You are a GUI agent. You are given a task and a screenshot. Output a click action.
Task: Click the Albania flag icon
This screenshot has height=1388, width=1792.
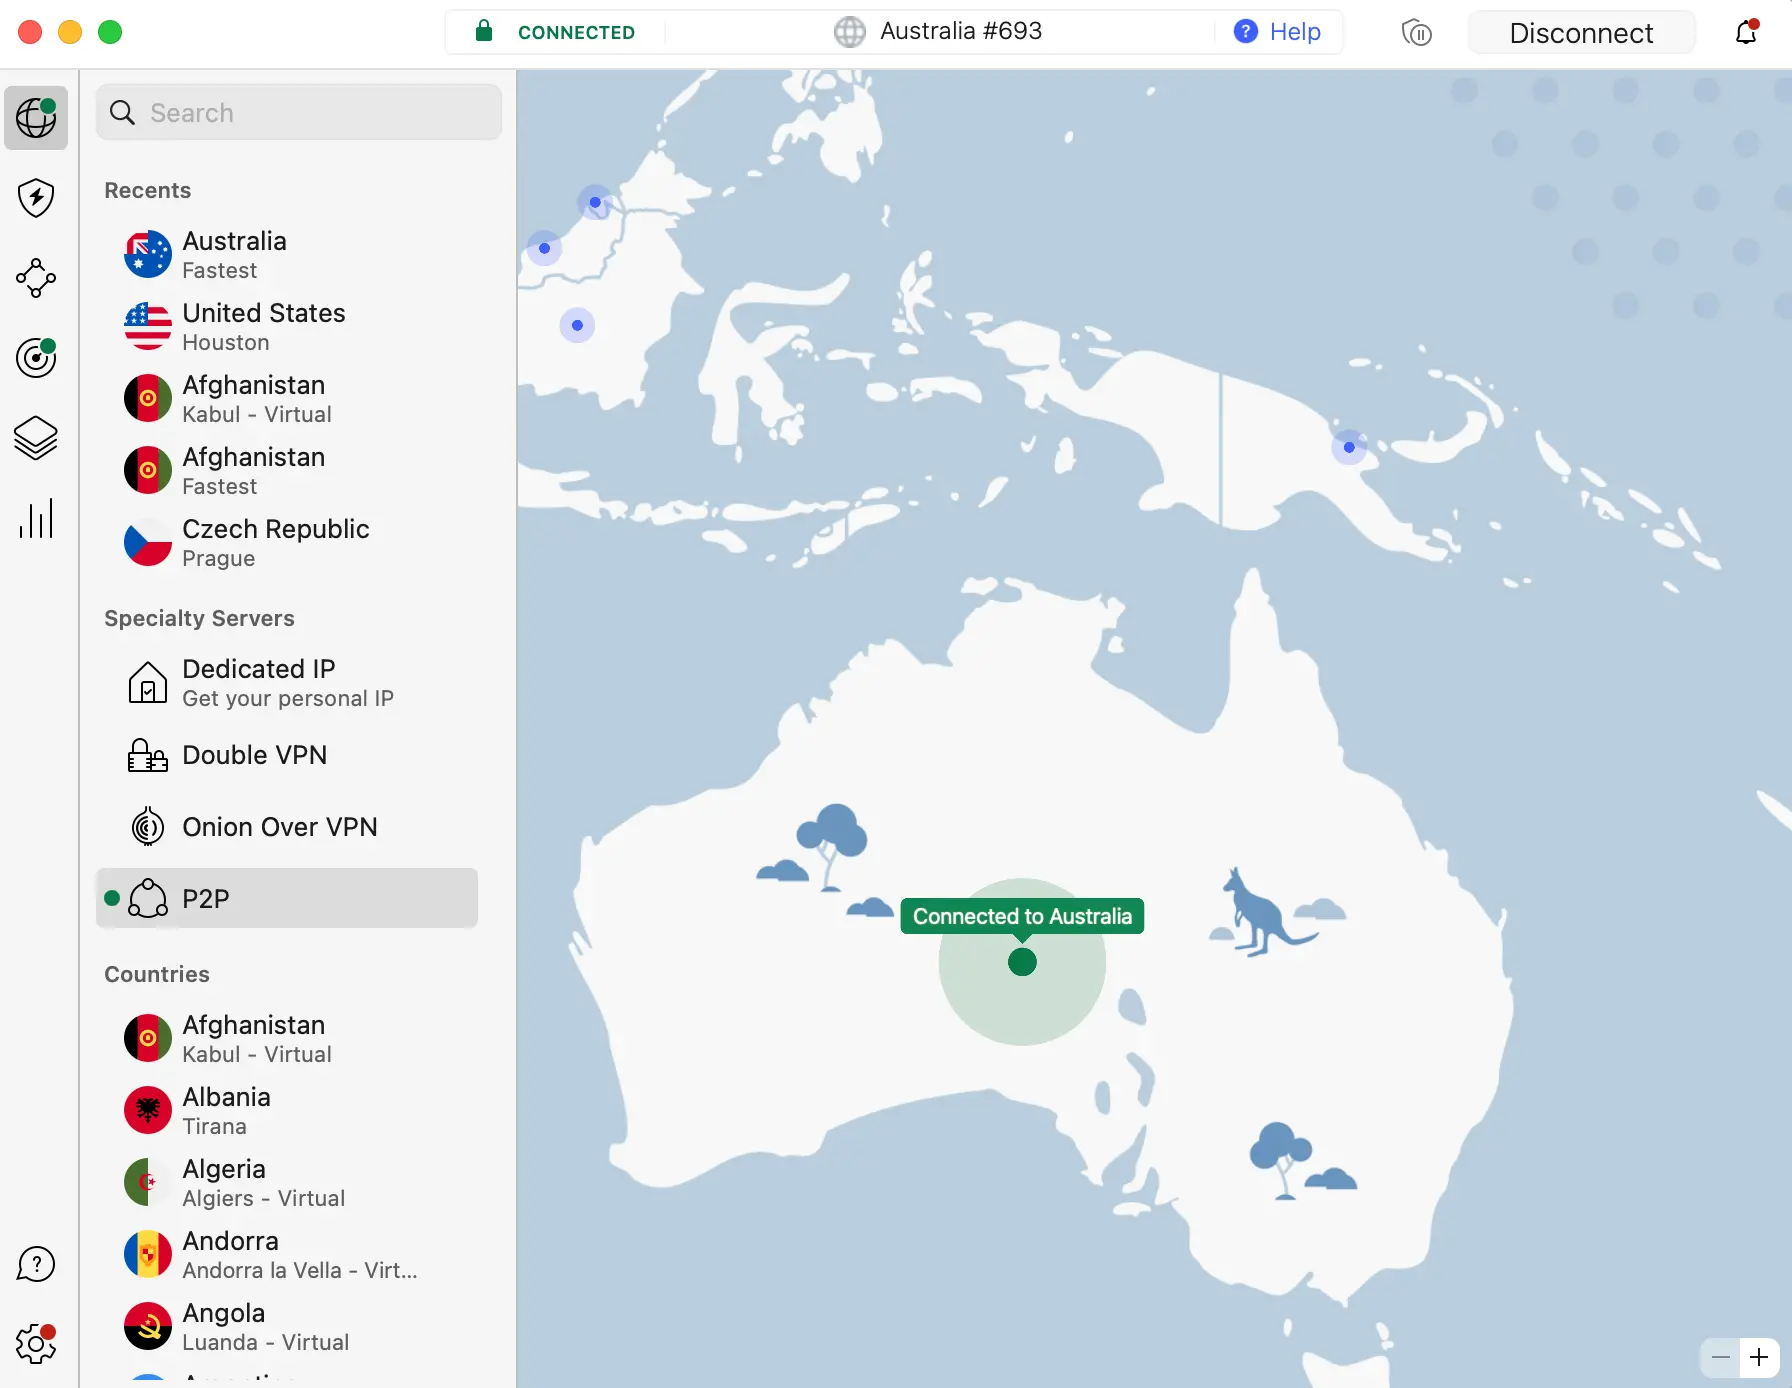click(148, 1111)
